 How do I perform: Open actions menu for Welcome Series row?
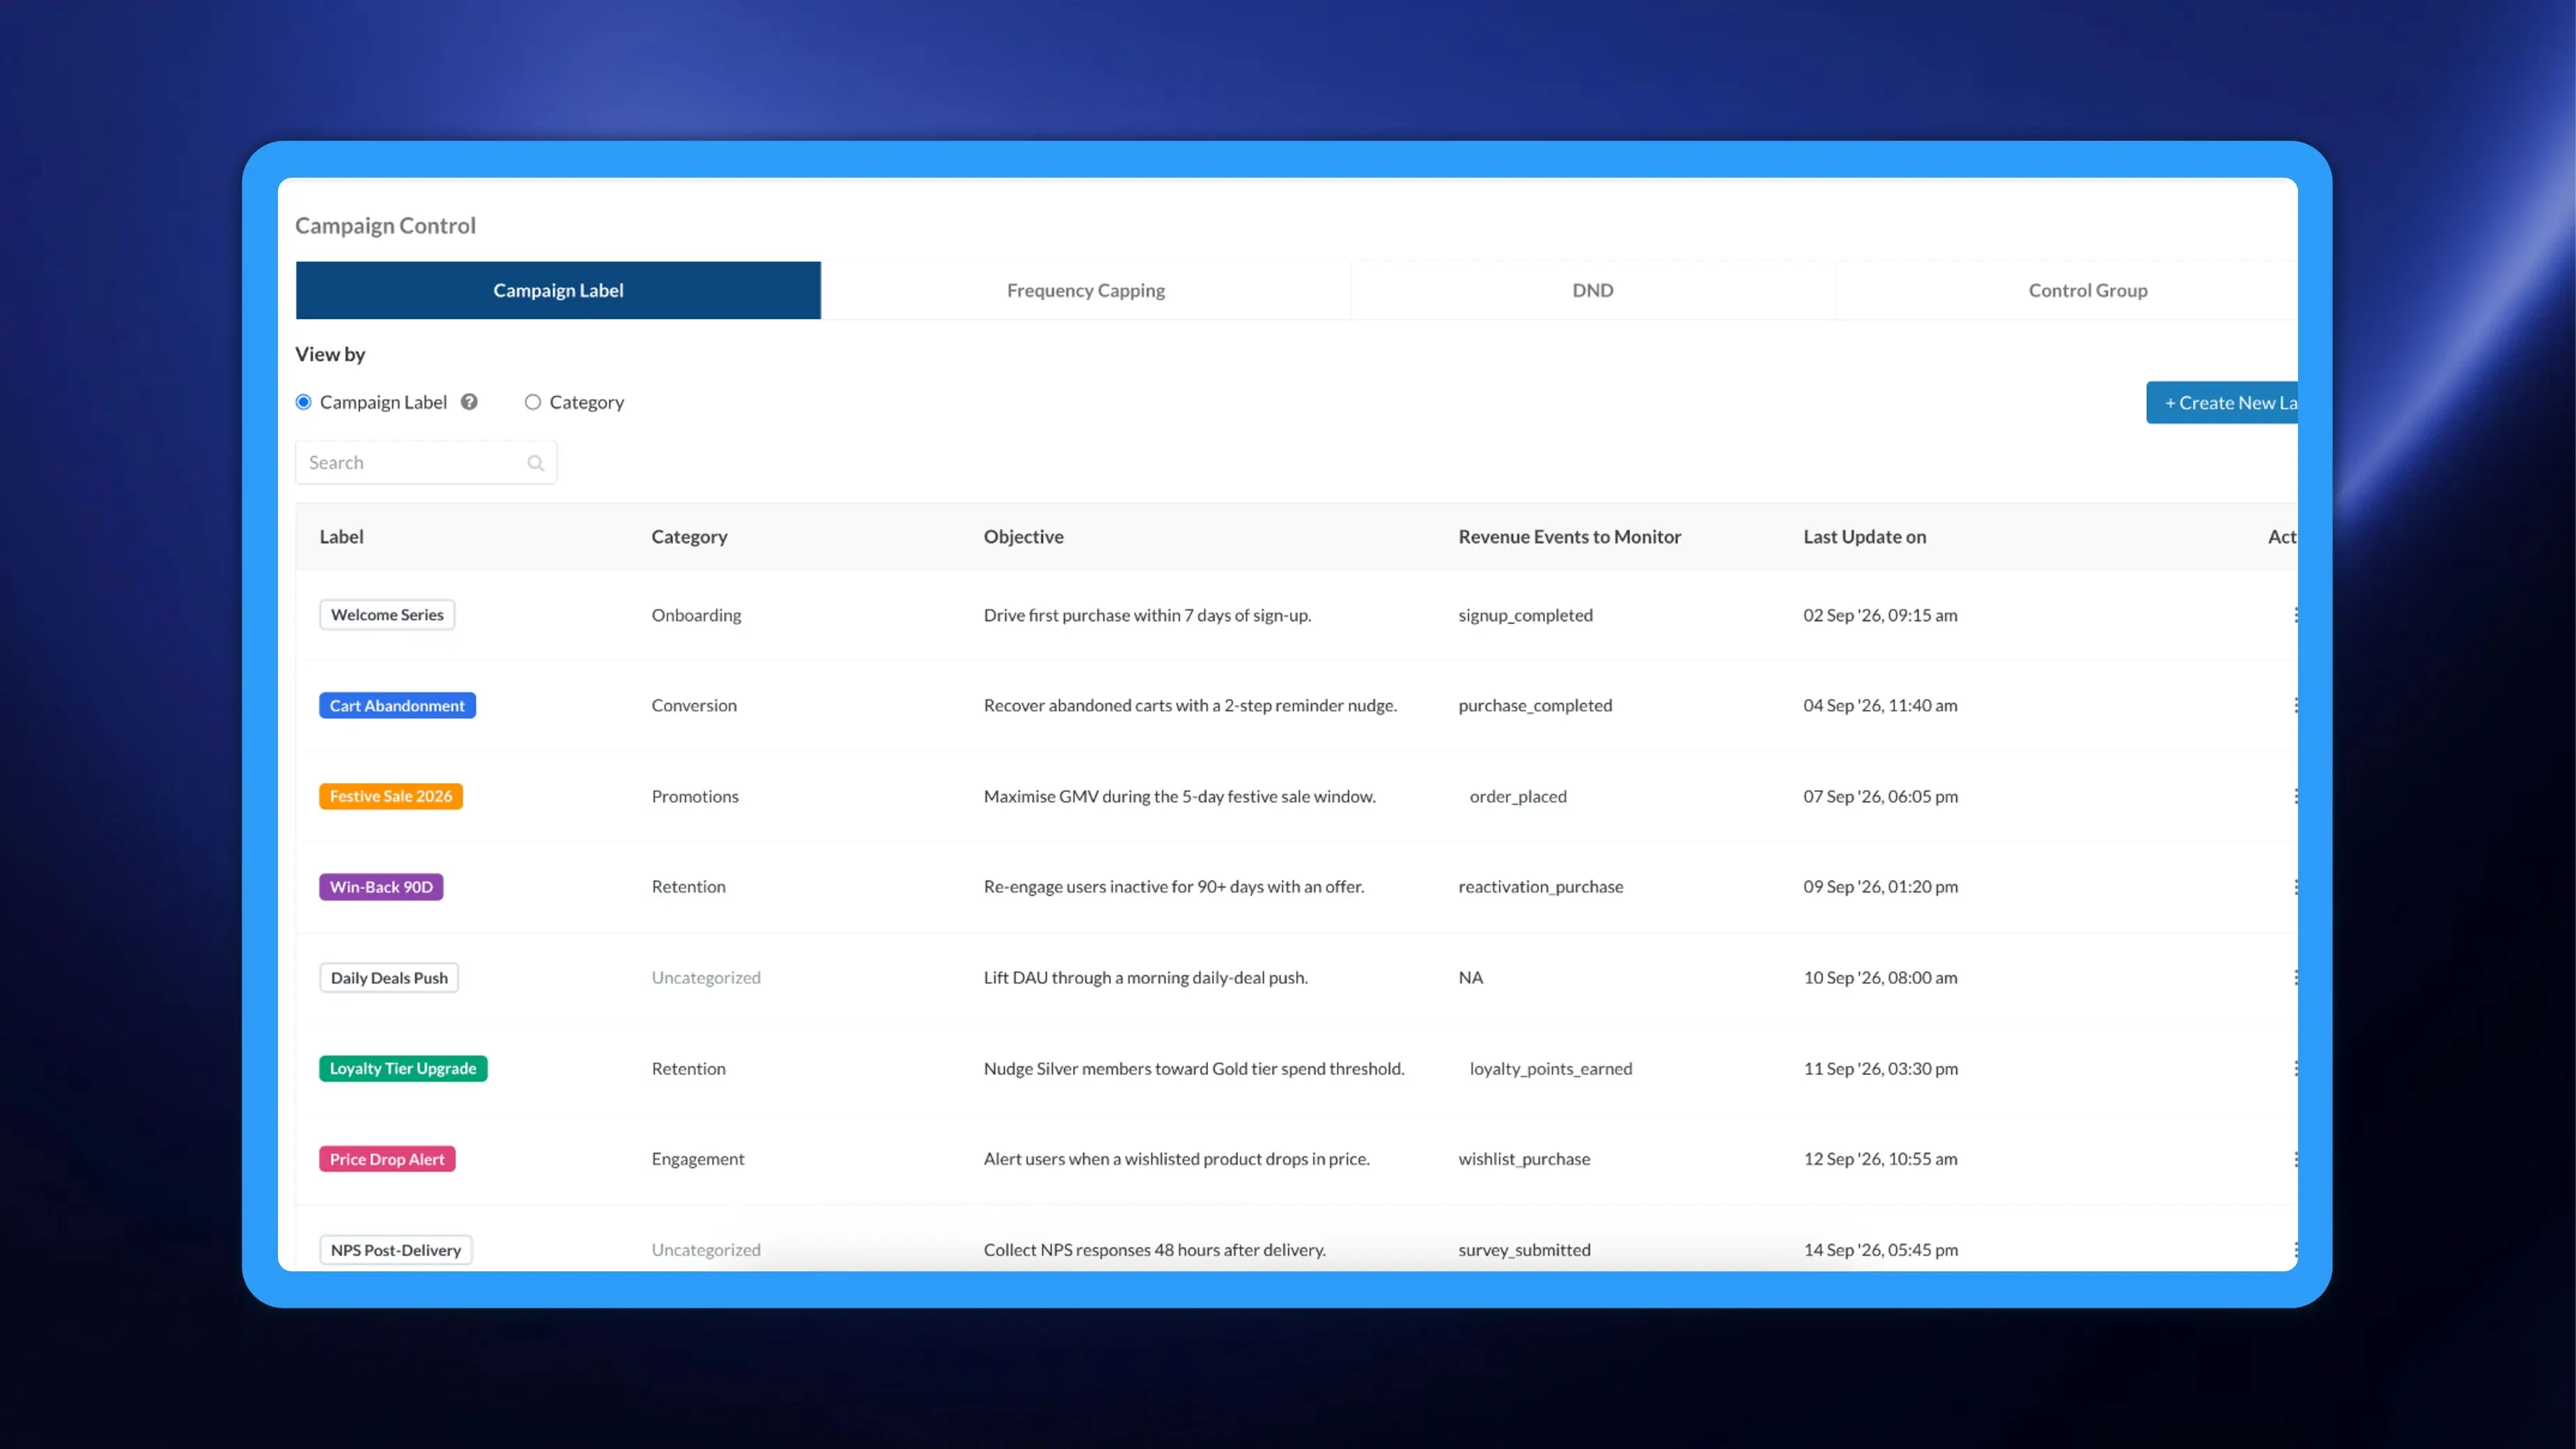[2295, 615]
